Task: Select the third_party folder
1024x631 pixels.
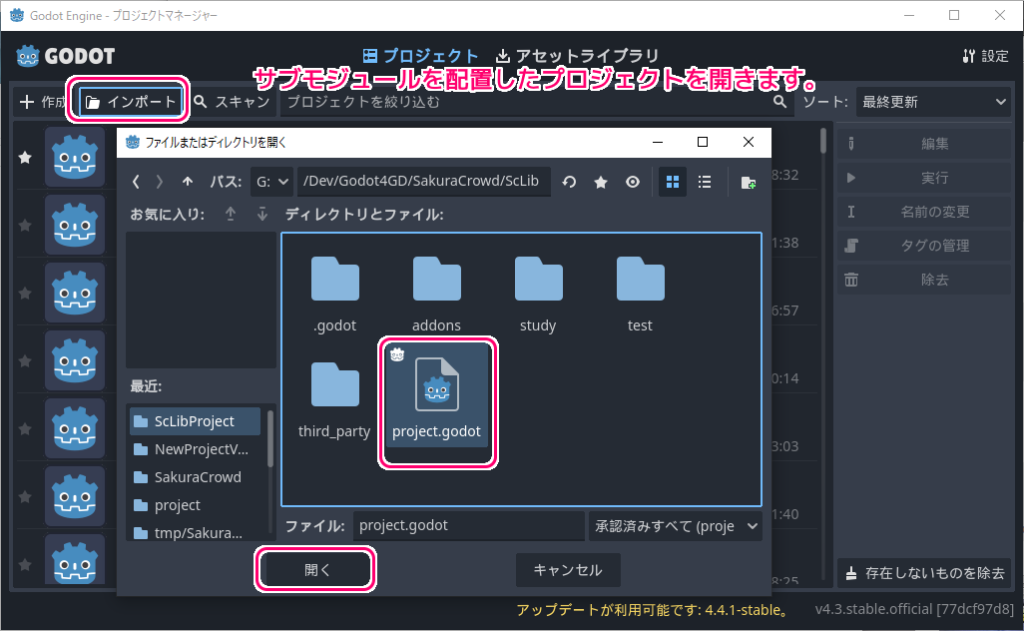Action: pos(334,400)
